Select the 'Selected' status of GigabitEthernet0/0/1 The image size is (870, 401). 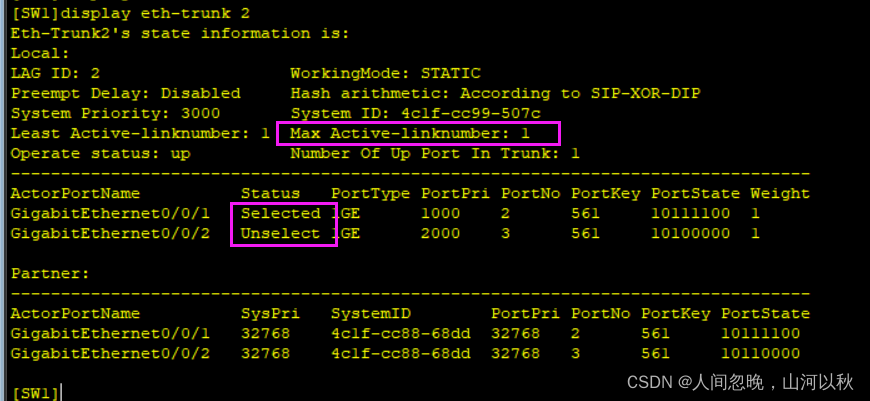coord(281,214)
